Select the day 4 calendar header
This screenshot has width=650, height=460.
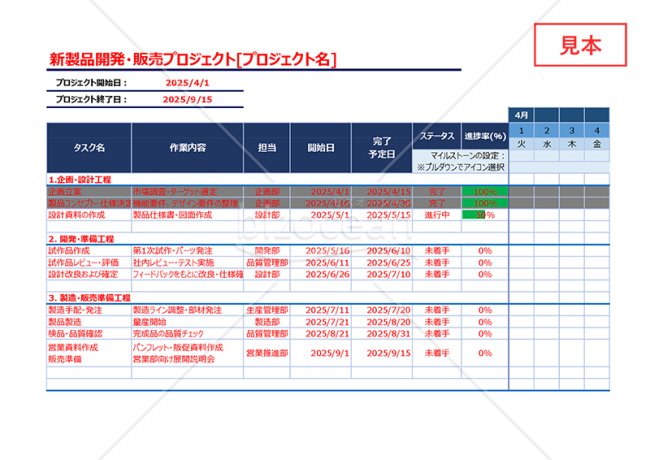(x=597, y=131)
